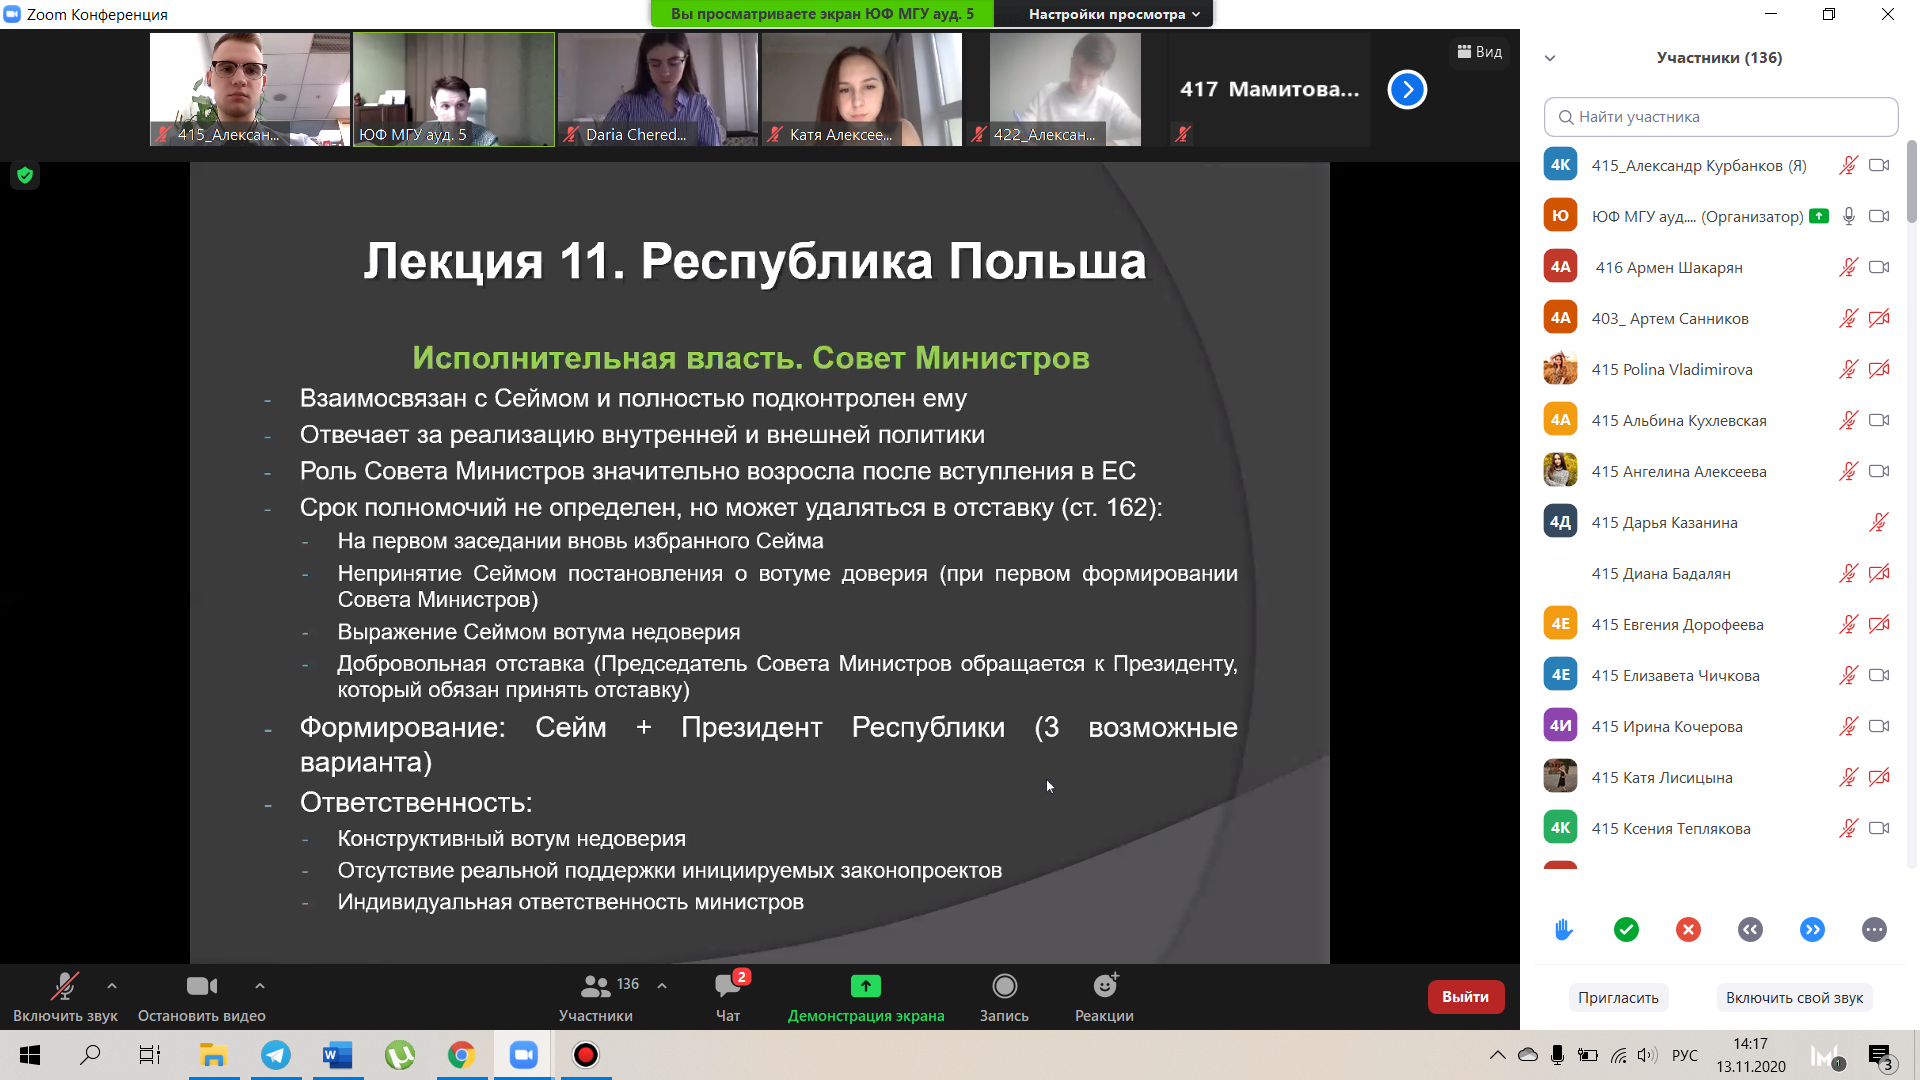Show hidden system tray icons
The image size is (1920, 1080).
(1497, 1055)
